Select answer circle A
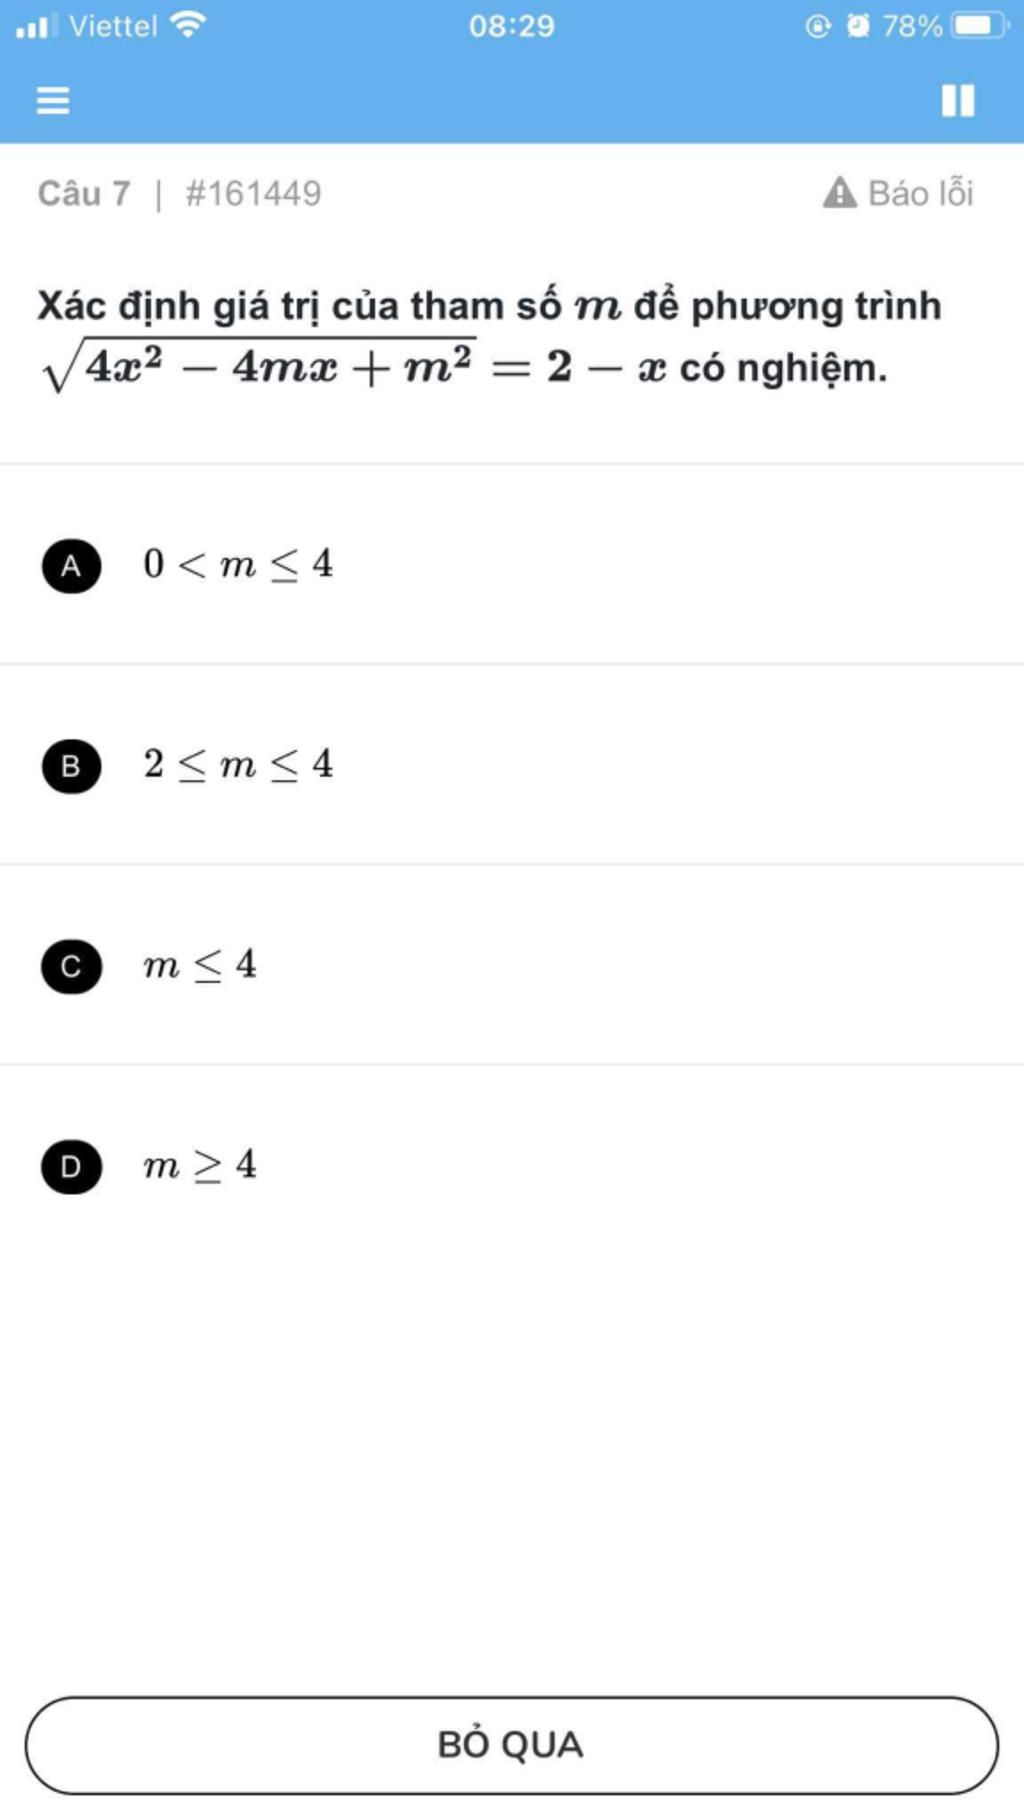 coord(71,566)
